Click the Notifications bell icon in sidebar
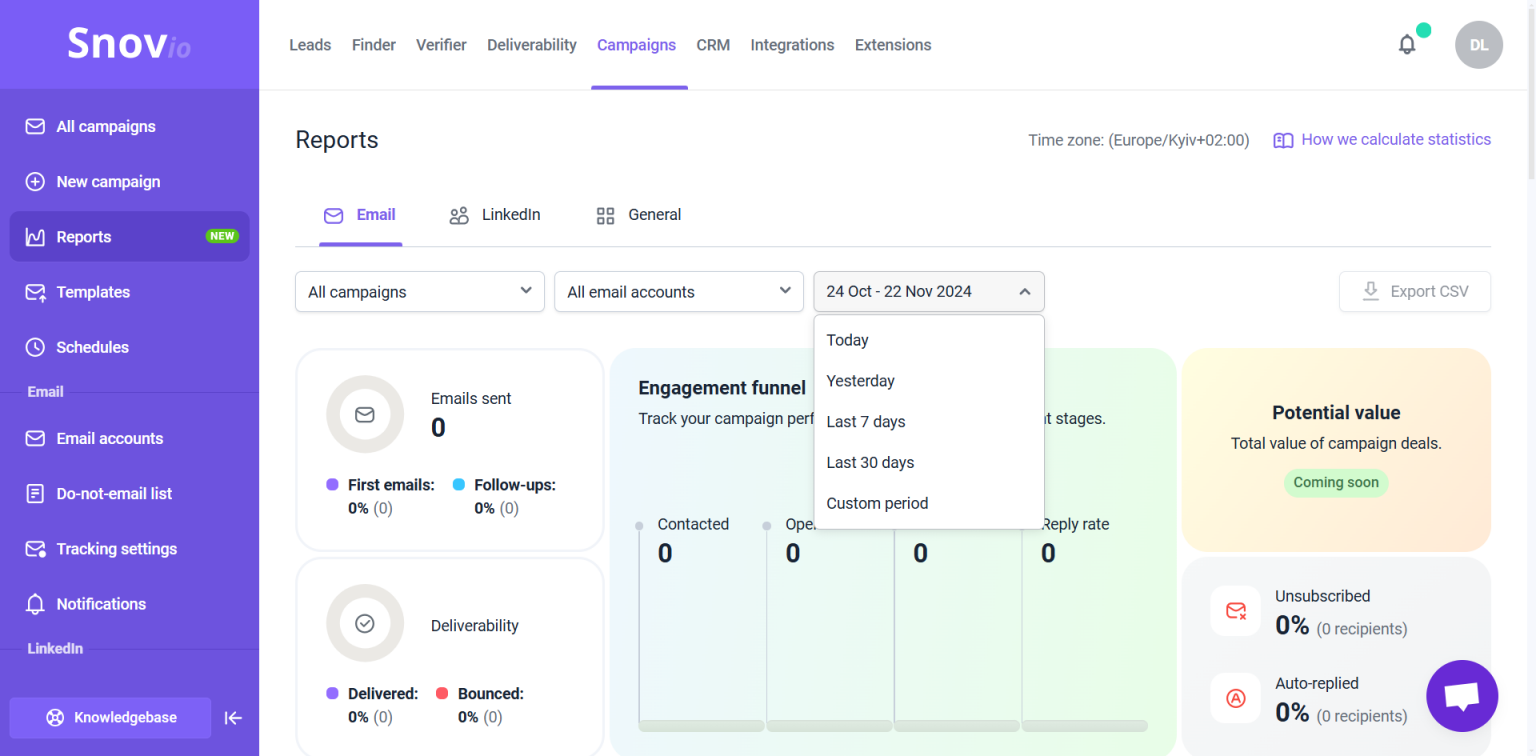The height and width of the screenshot is (756, 1536). point(35,604)
